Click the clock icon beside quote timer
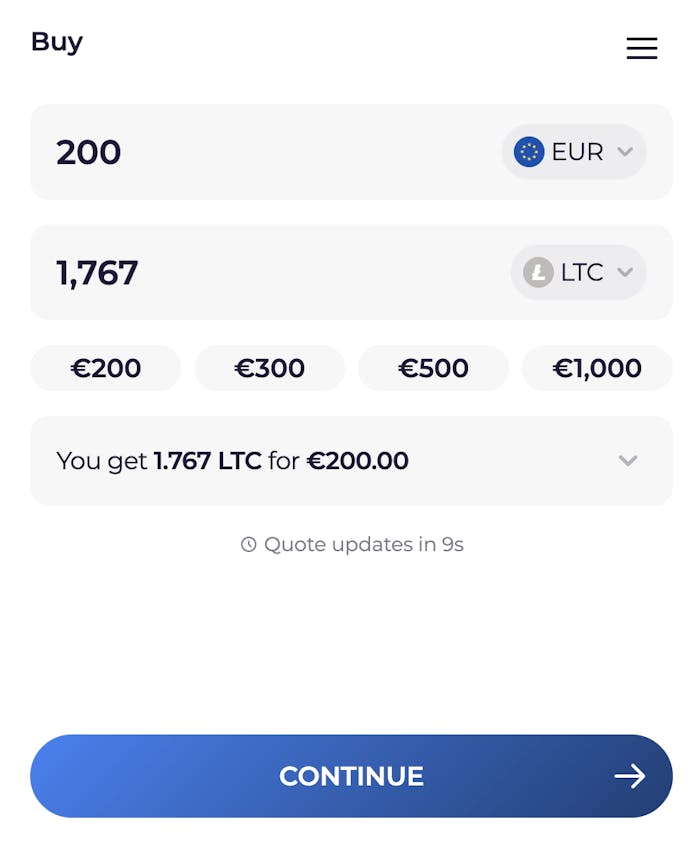 point(249,545)
